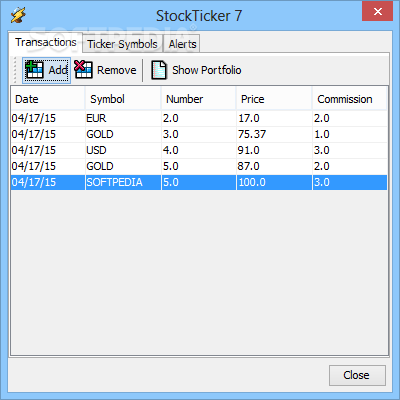Click the price 100.0 cell
This screenshot has width=400, height=400.
[274, 182]
